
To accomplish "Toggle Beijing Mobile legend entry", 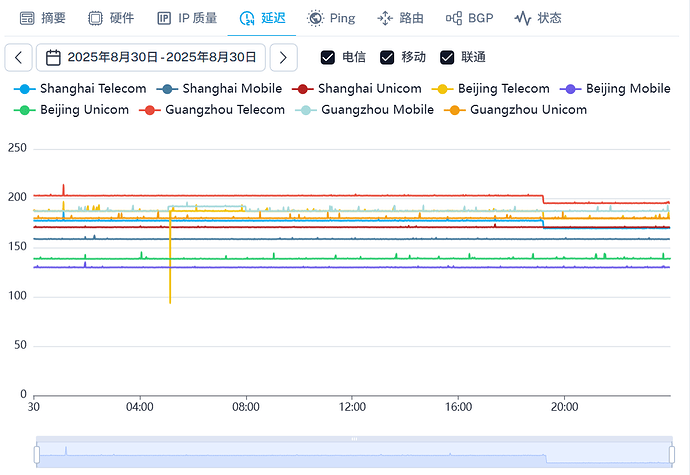I will 615,88.
